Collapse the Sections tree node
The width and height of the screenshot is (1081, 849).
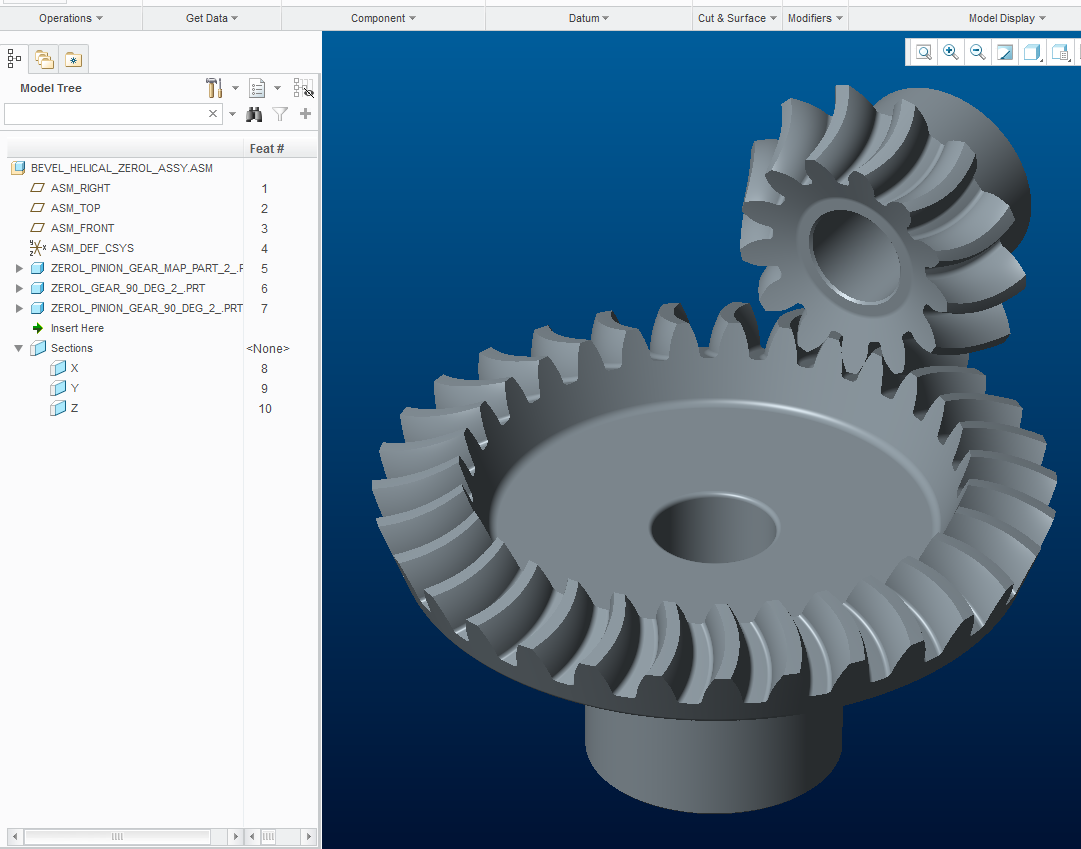[19, 348]
